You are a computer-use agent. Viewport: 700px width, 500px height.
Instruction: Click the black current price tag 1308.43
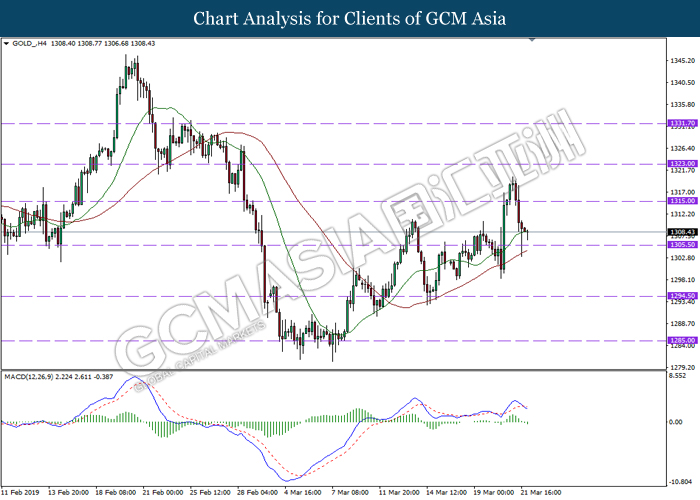pos(682,232)
